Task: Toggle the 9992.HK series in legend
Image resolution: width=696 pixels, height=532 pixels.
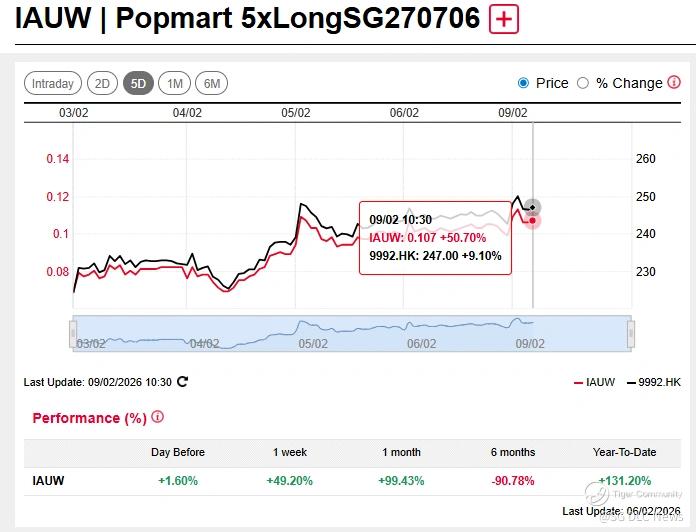Action: (x=653, y=382)
